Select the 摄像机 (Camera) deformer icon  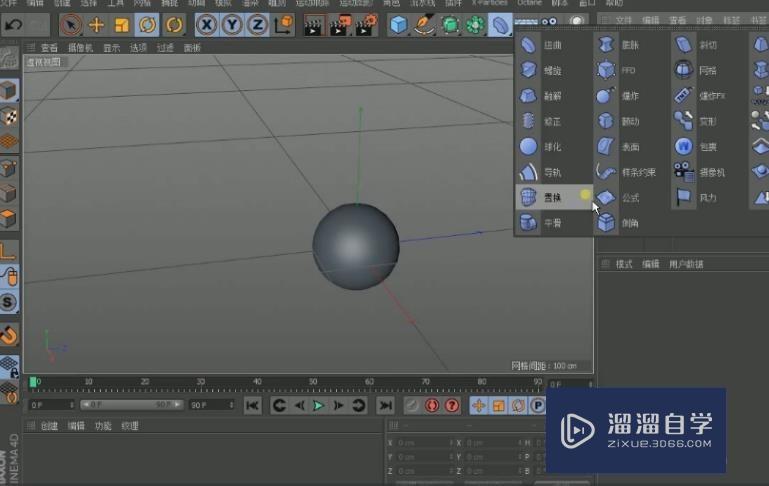(x=683, y=172)
